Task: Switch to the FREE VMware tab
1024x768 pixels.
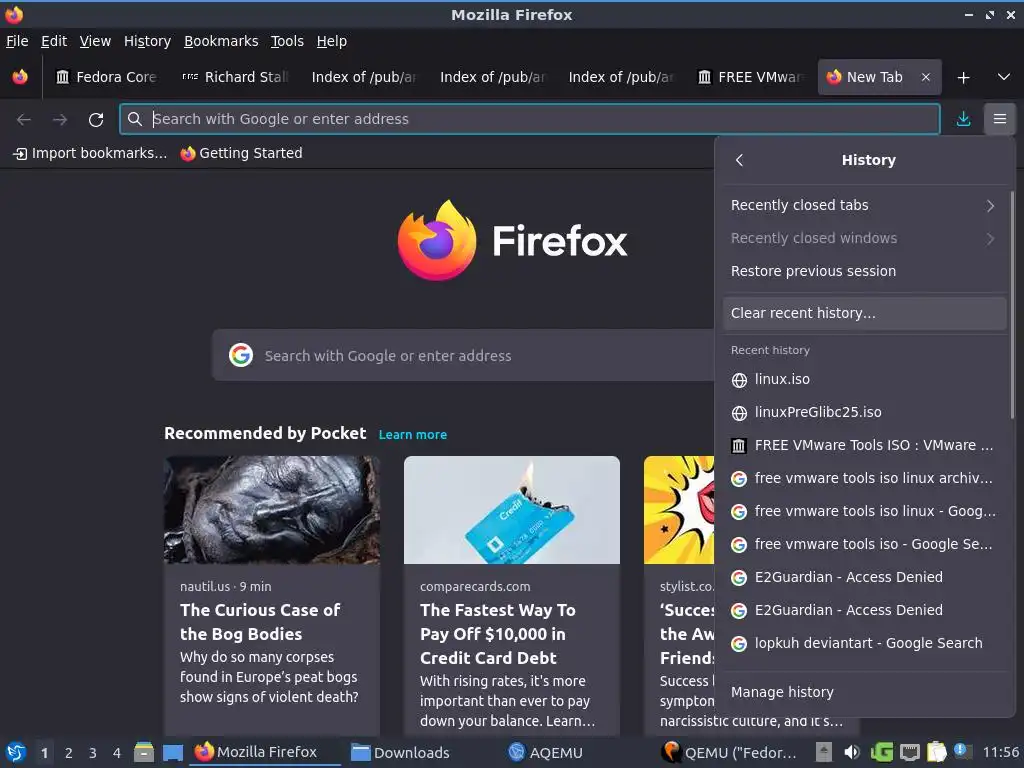Action: (750, 77)
